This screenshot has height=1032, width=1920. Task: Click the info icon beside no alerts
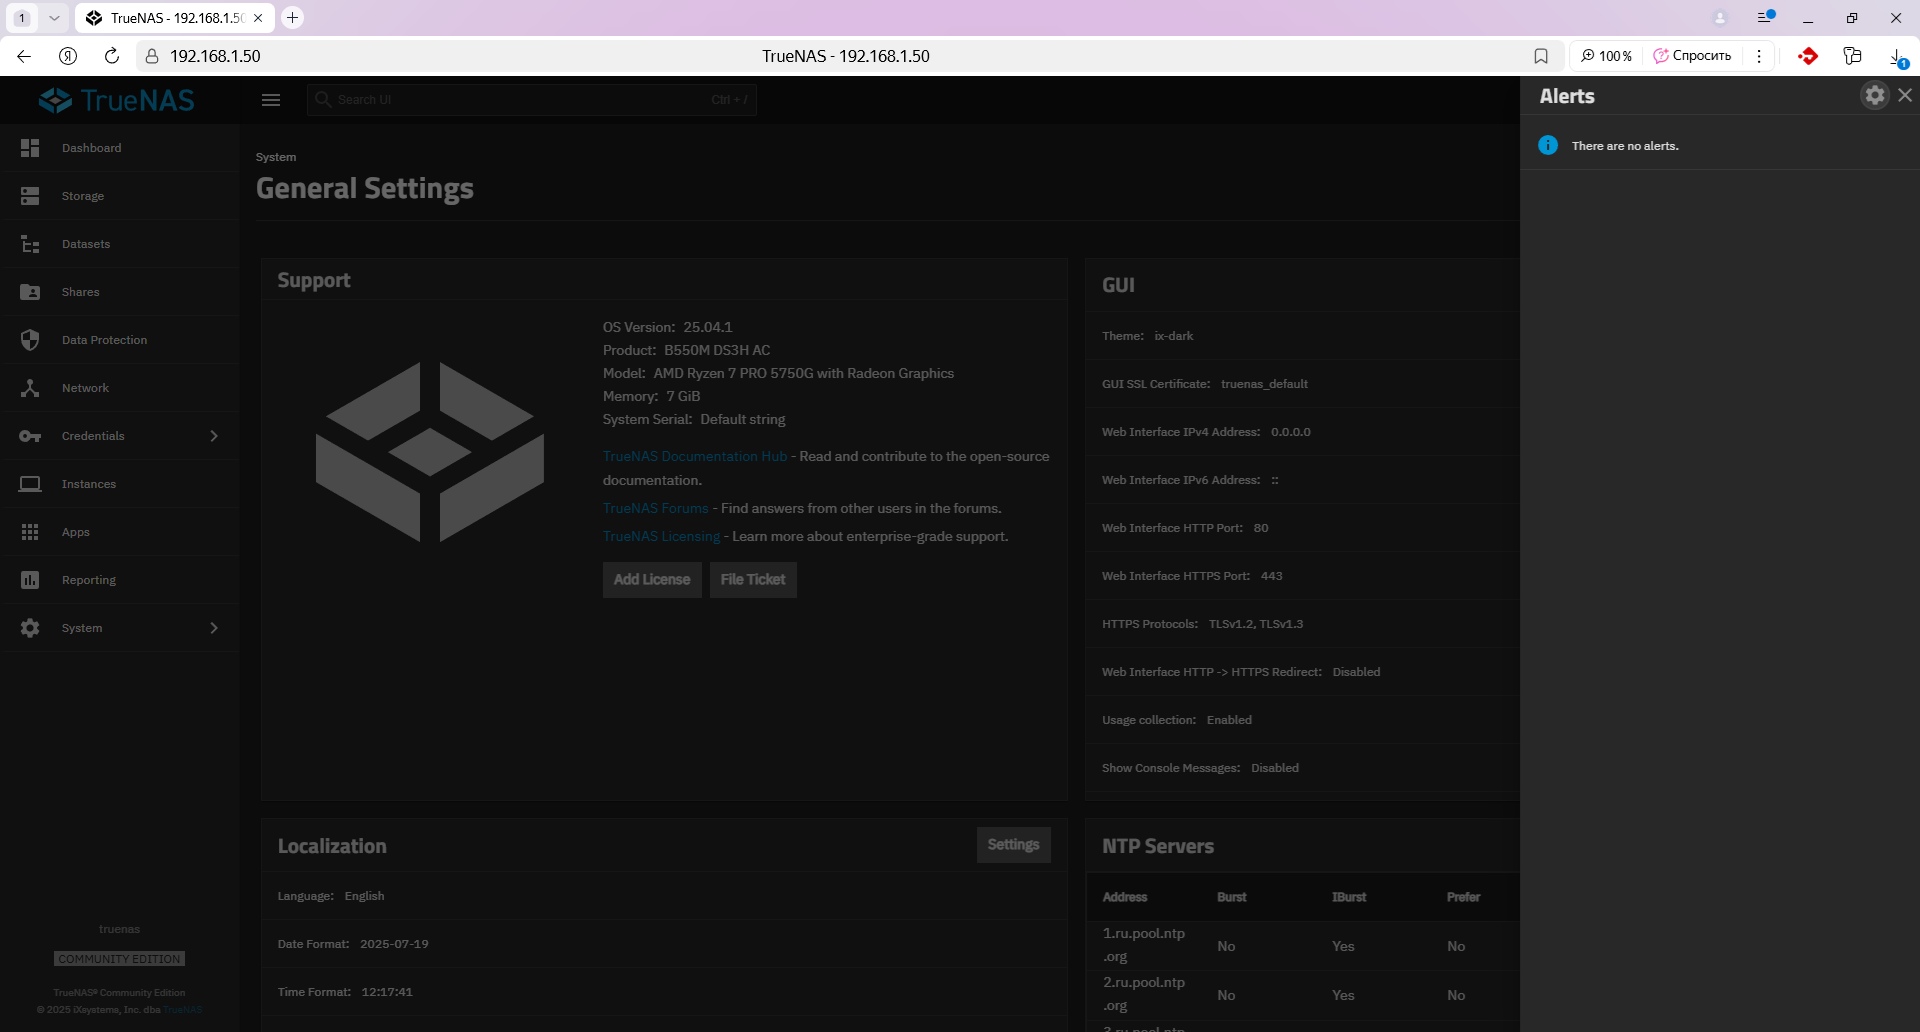point(1548,145)
